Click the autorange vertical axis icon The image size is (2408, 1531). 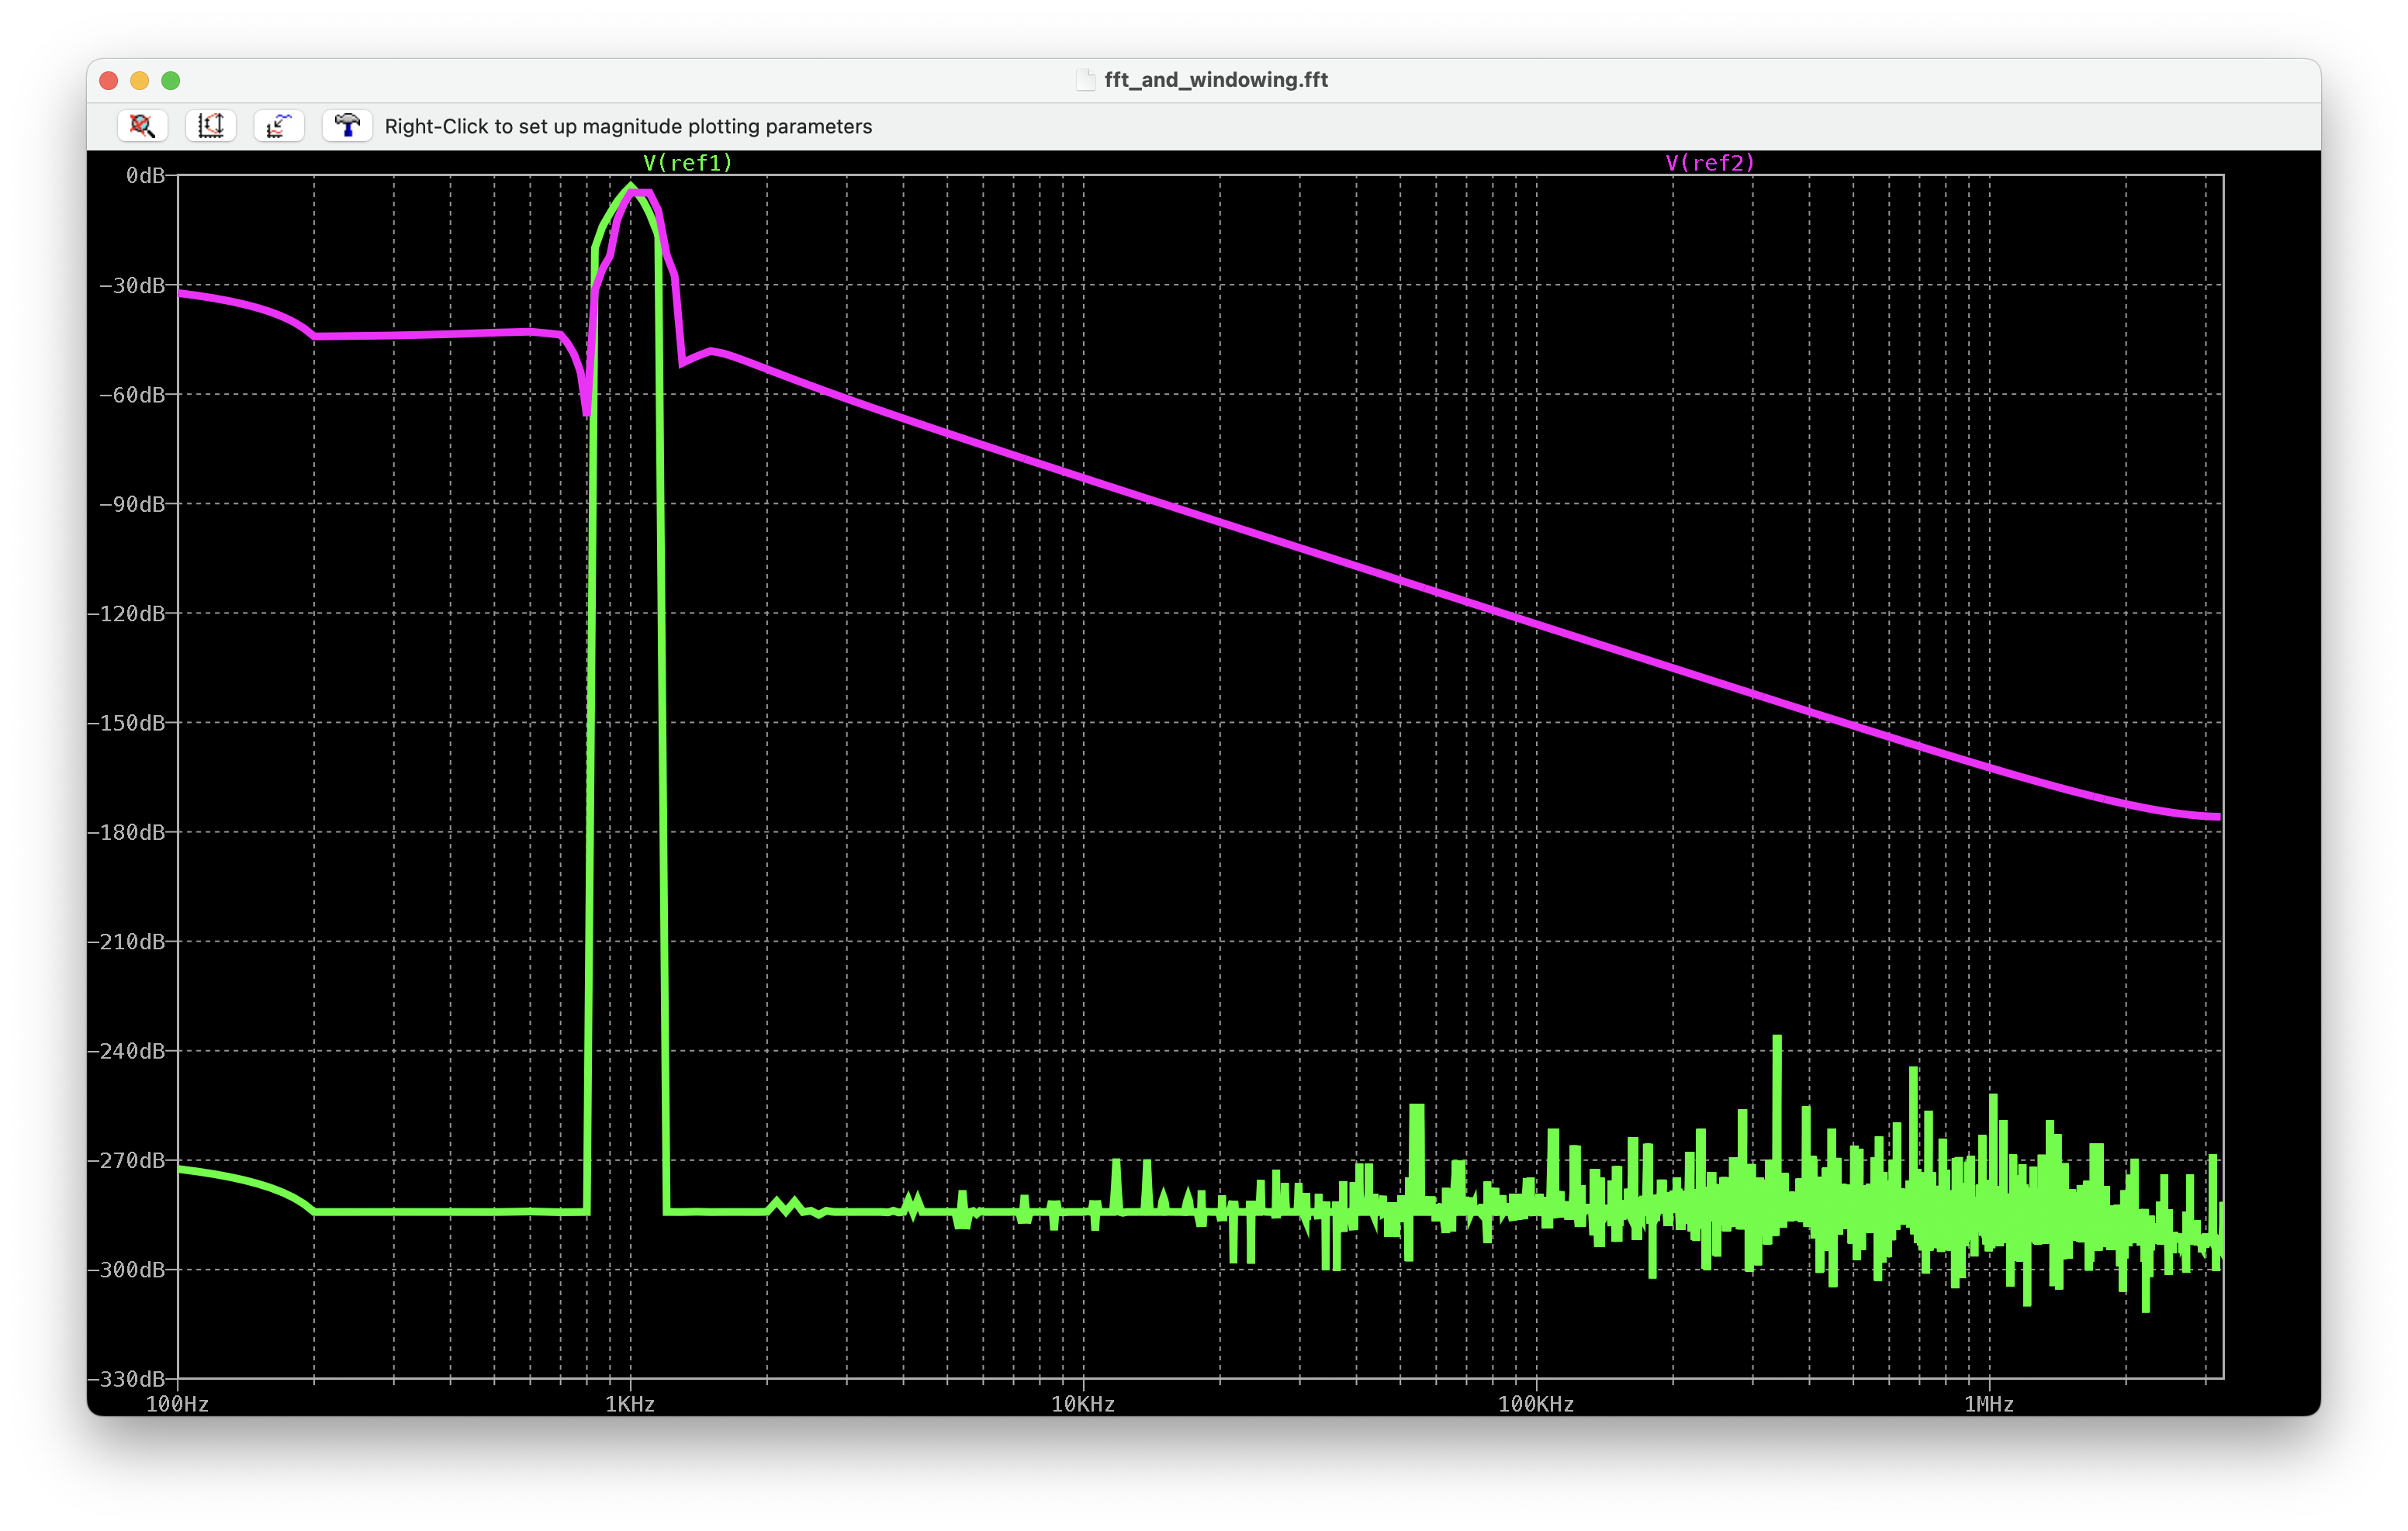click(210, 125)
